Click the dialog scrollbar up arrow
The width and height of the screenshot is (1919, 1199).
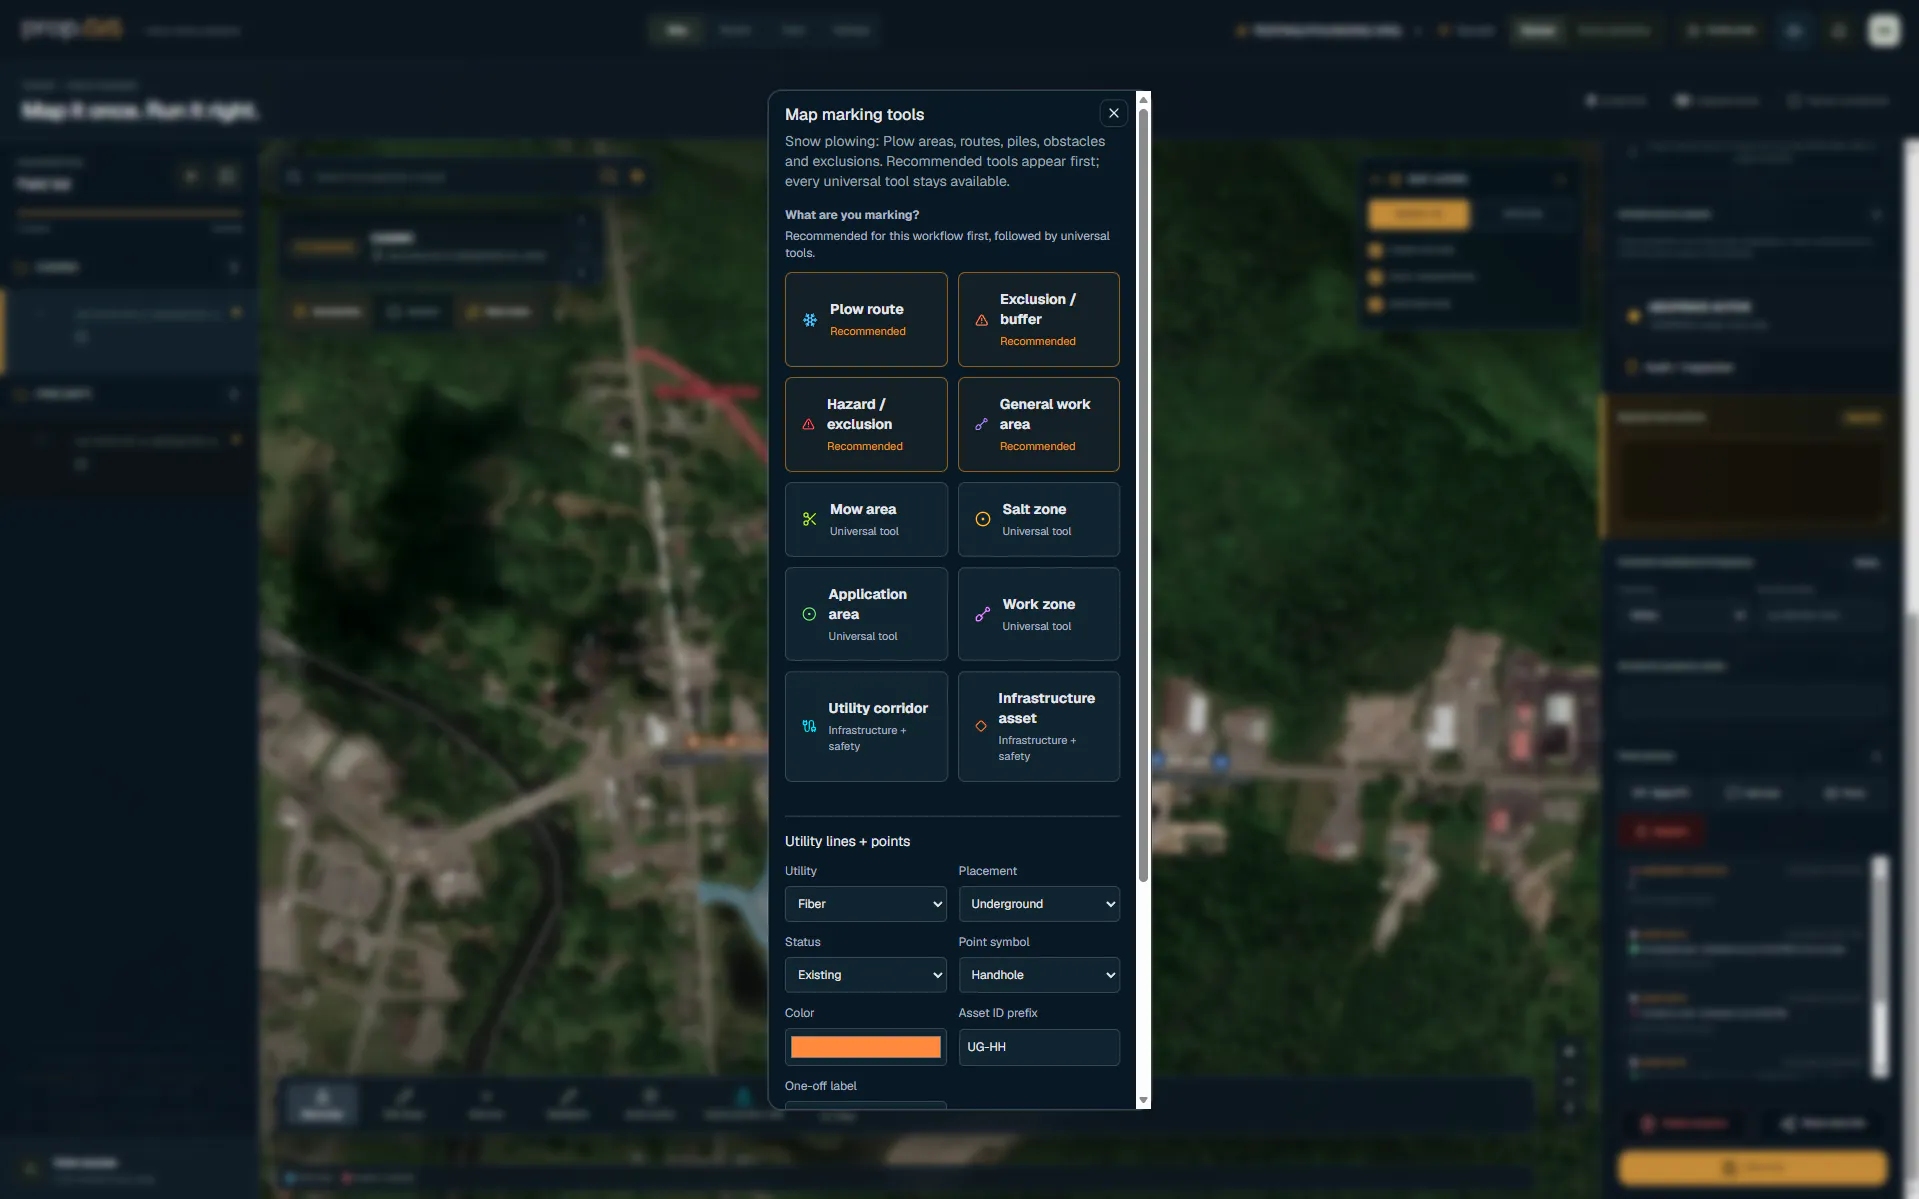(x=1143, y=99)
